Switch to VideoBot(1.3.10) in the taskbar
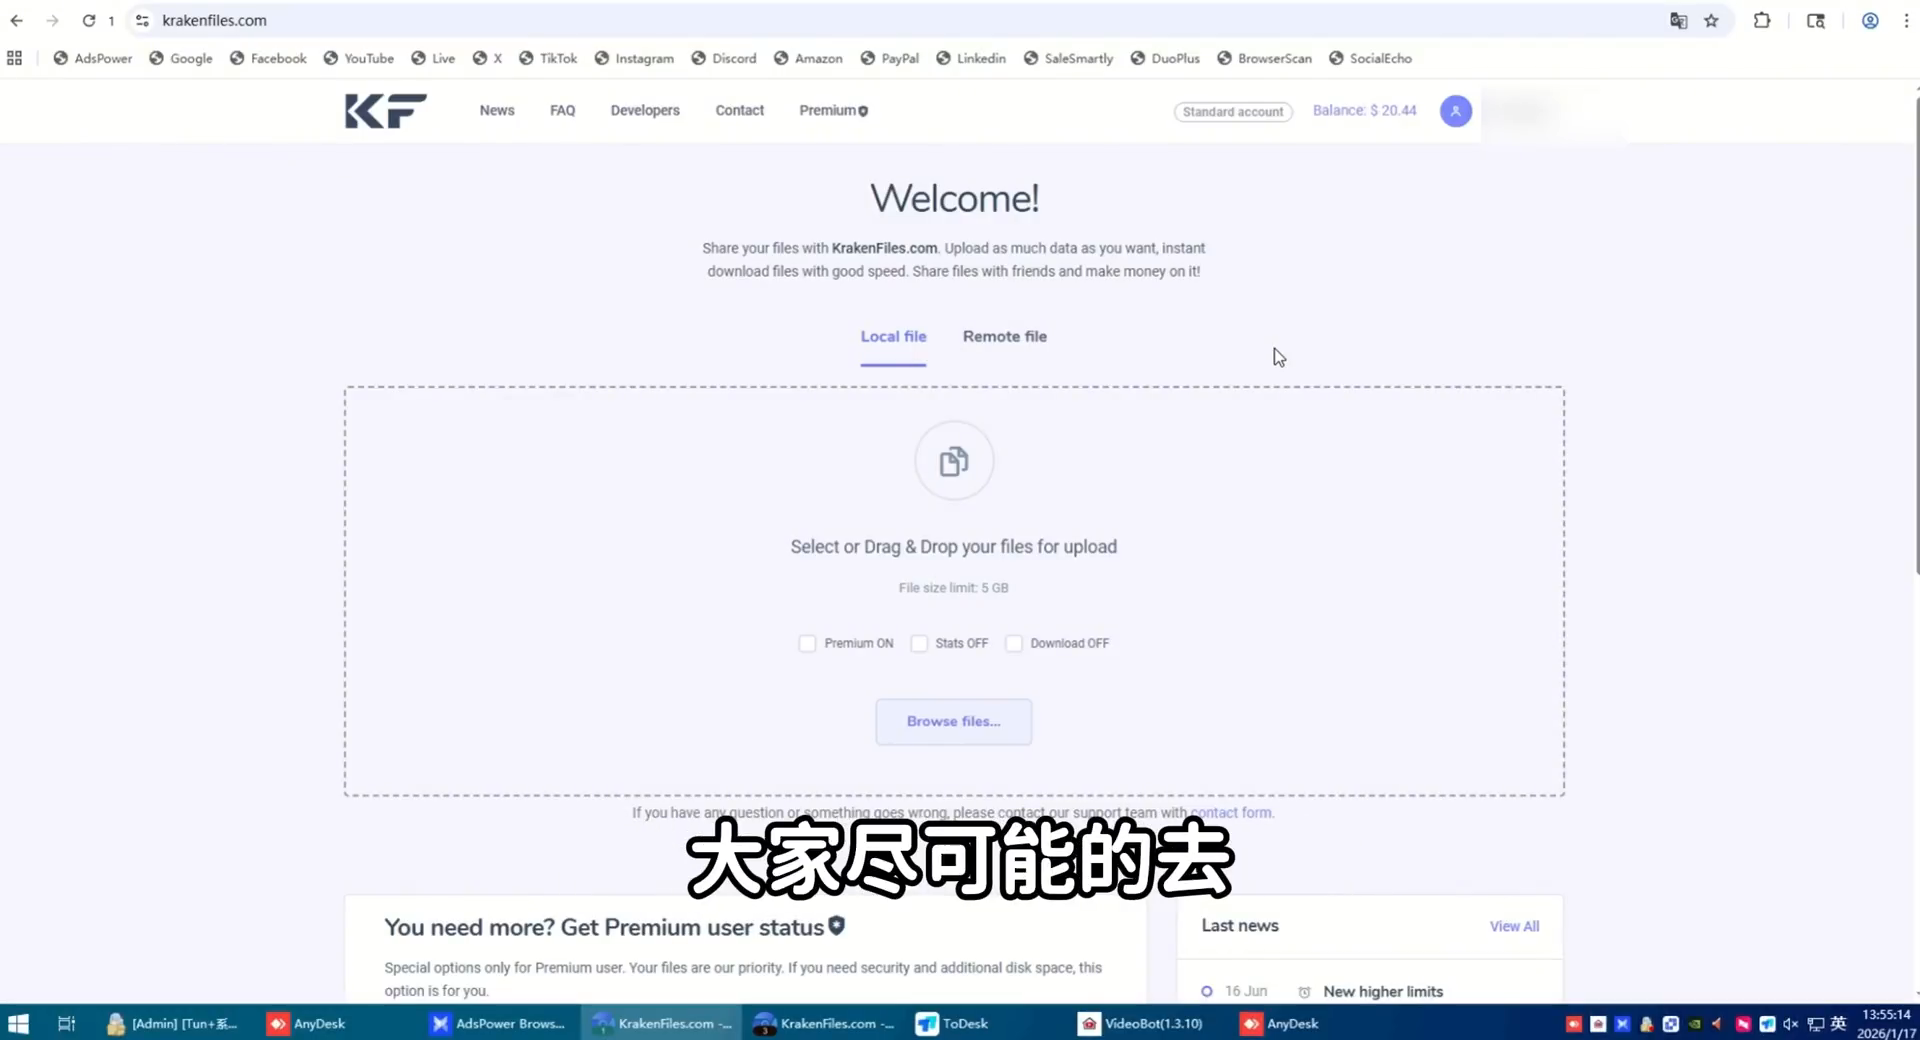Screen dimensions: 1920x1040 pos(1141,1023)
